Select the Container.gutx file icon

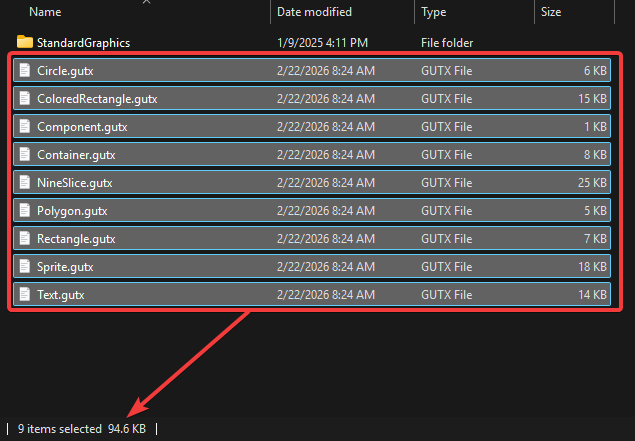(x=25, y=155)
